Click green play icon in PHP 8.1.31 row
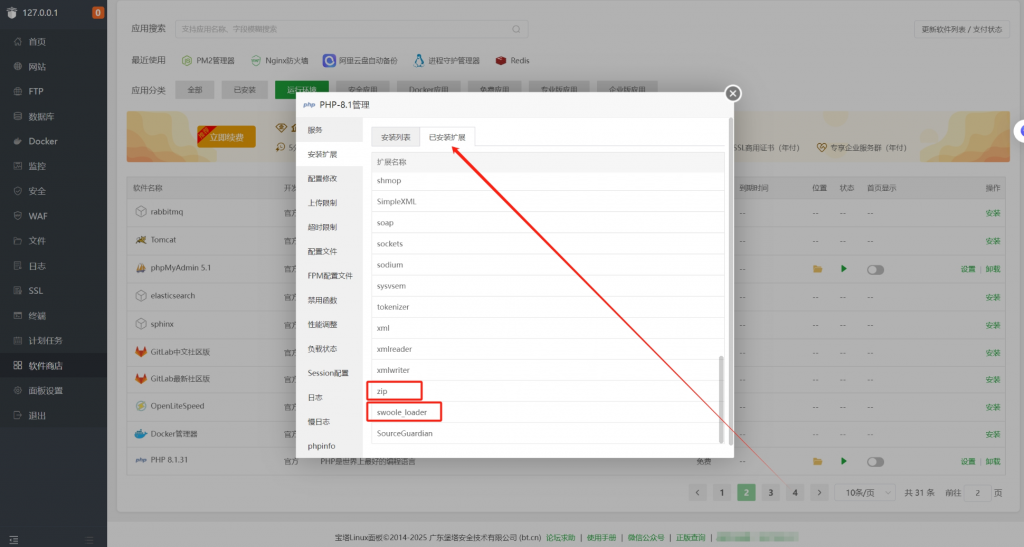 point(844,461)
